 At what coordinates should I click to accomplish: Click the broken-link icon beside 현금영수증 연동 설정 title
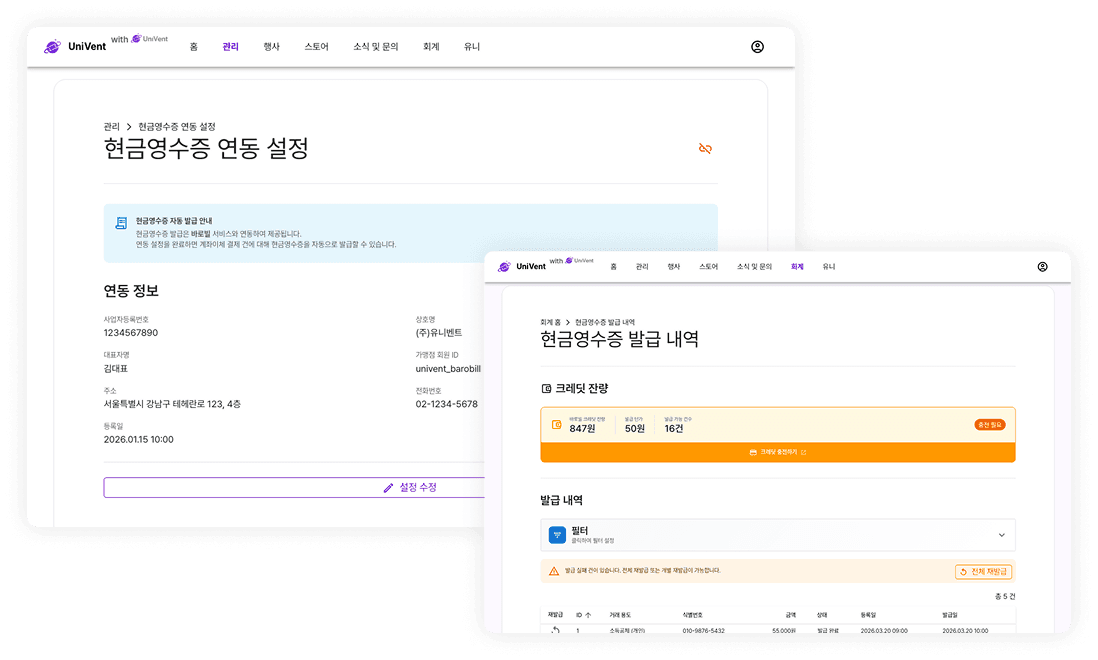706,147
